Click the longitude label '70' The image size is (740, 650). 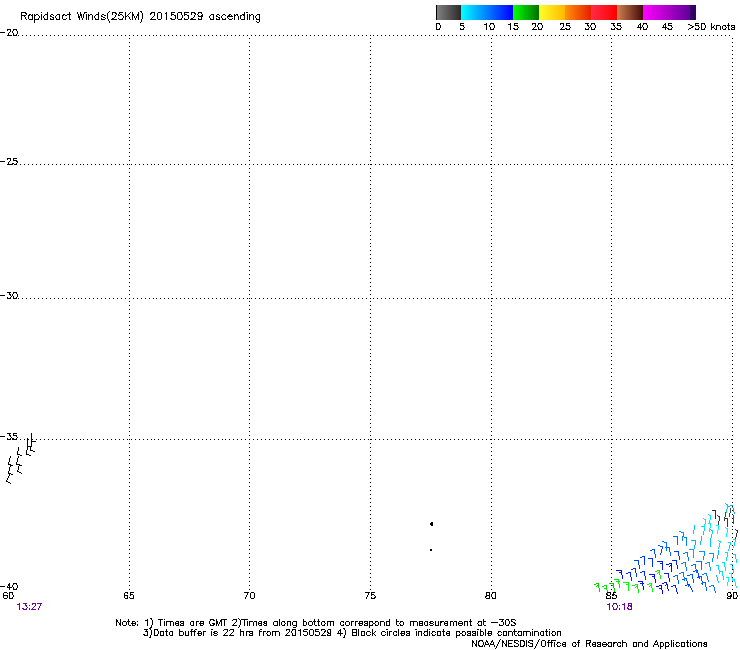pos(249,596)
